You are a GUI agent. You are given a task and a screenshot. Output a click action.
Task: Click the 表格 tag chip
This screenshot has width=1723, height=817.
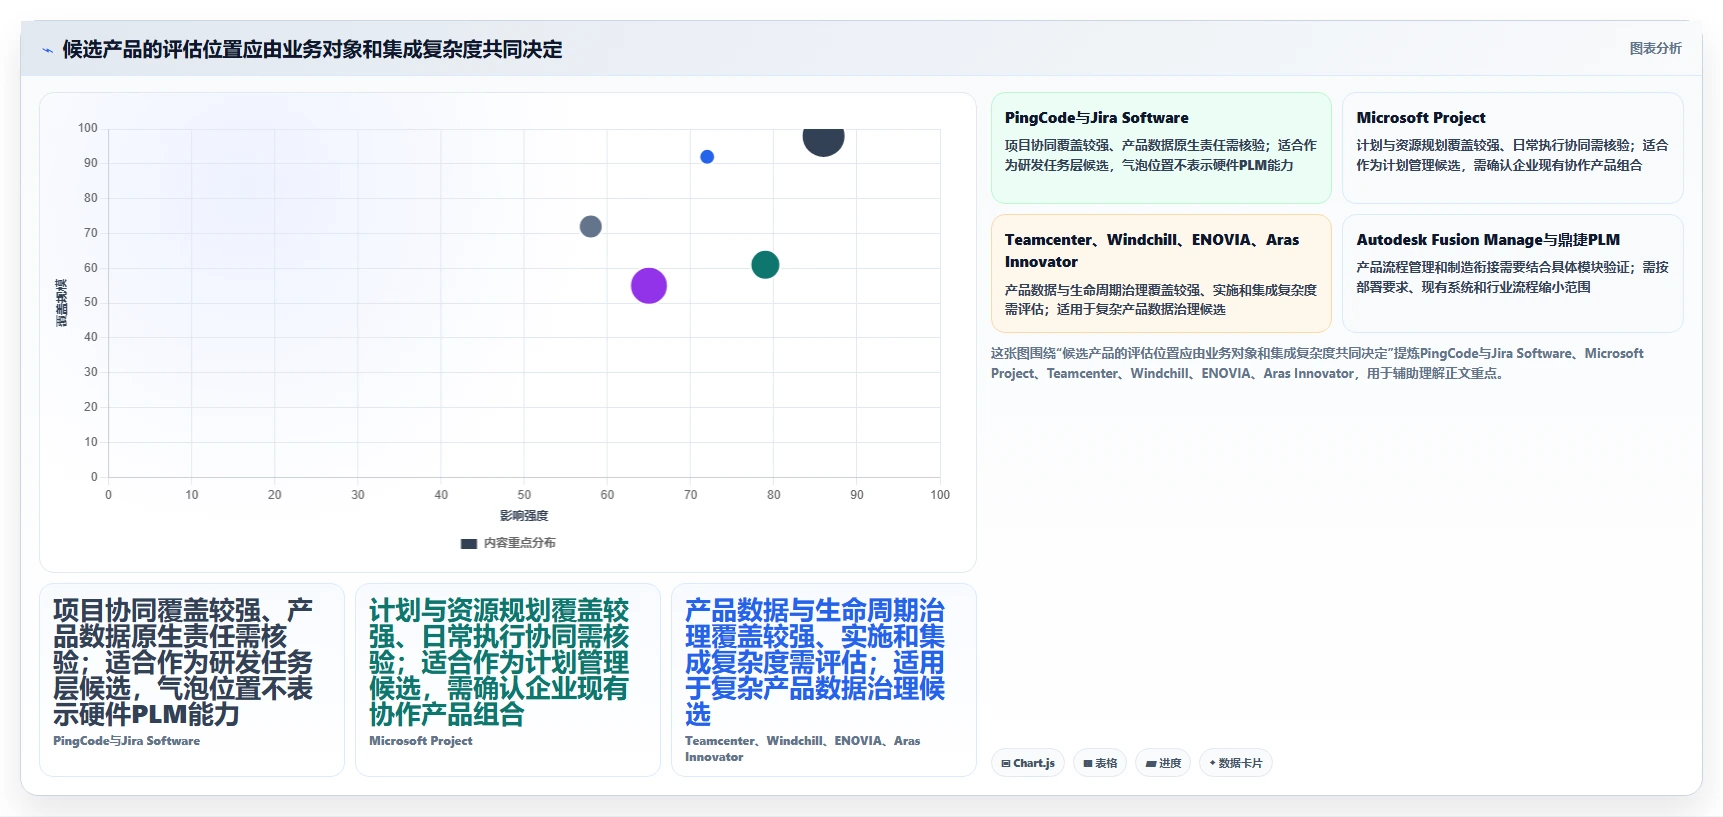[x=1100, y=763]
